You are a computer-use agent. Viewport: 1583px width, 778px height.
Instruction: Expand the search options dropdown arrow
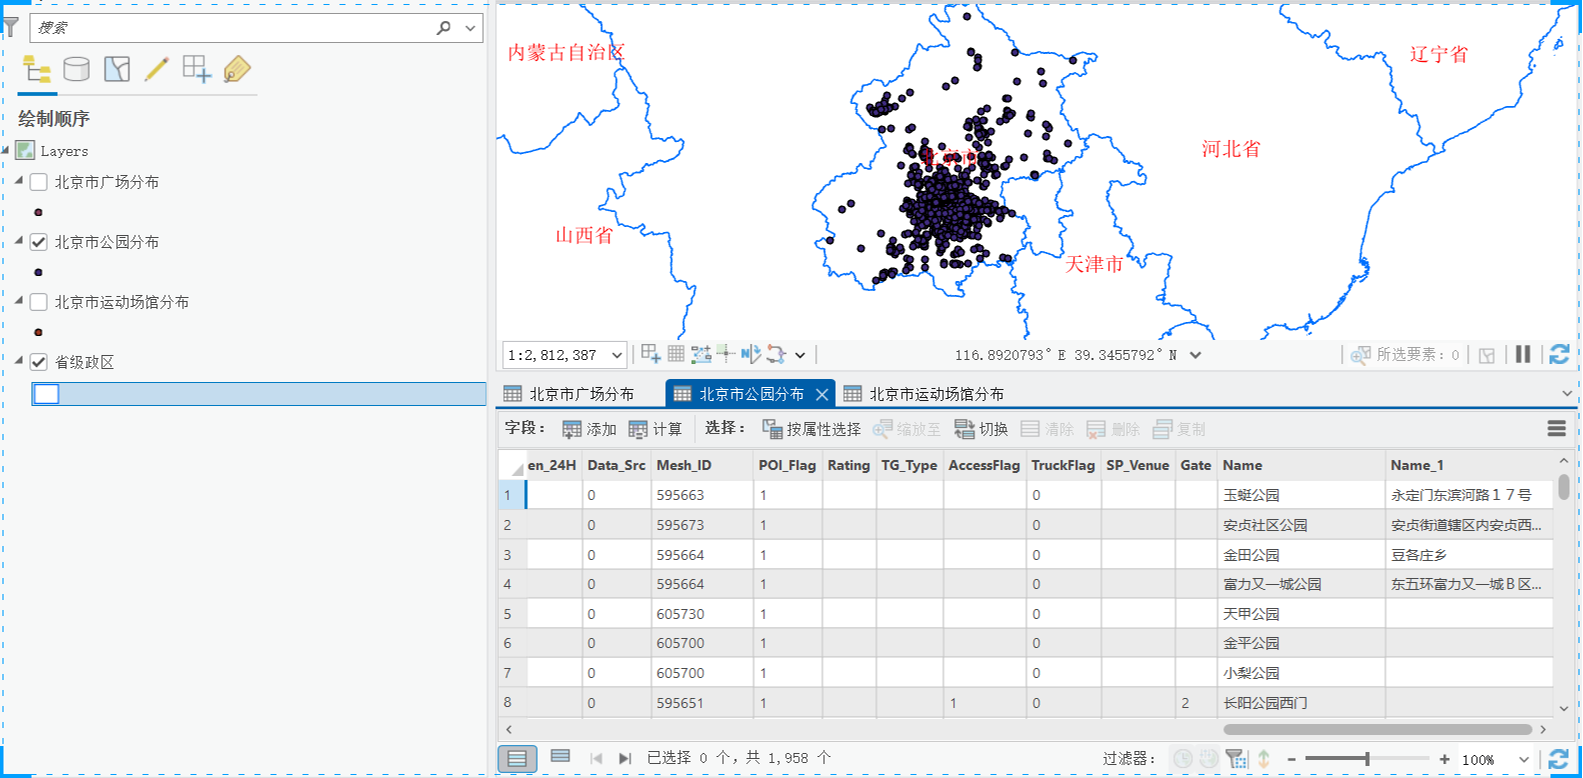click(x=470, y=28)
